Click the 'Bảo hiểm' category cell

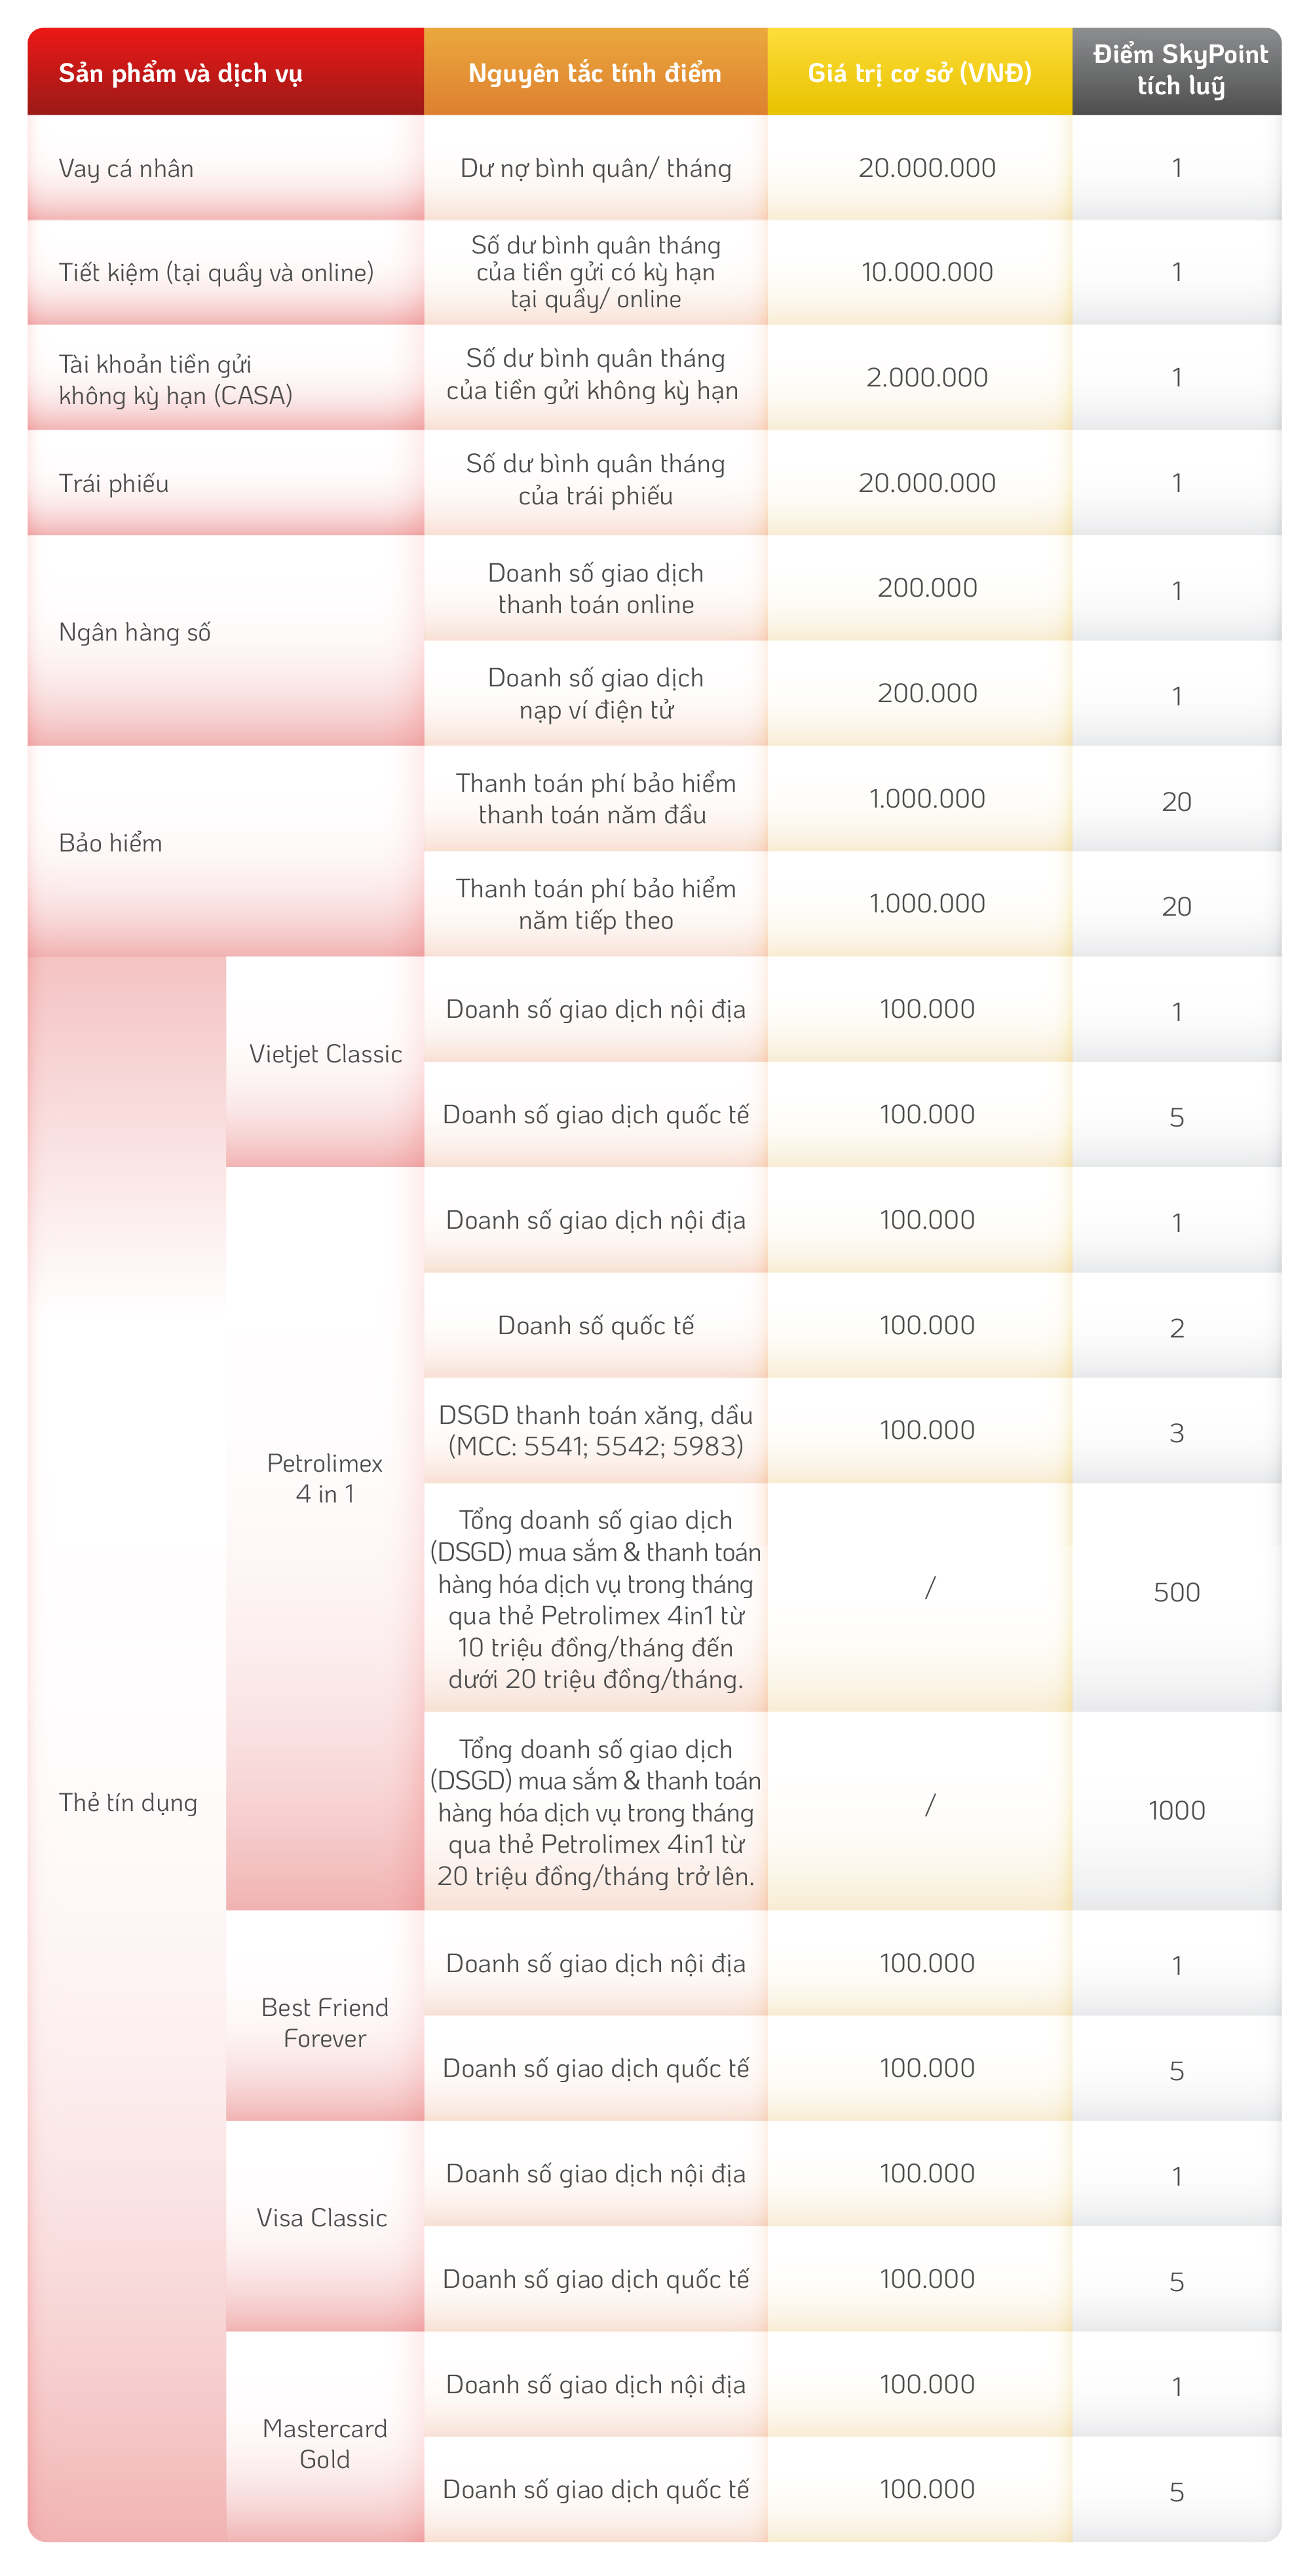[226, 851]
